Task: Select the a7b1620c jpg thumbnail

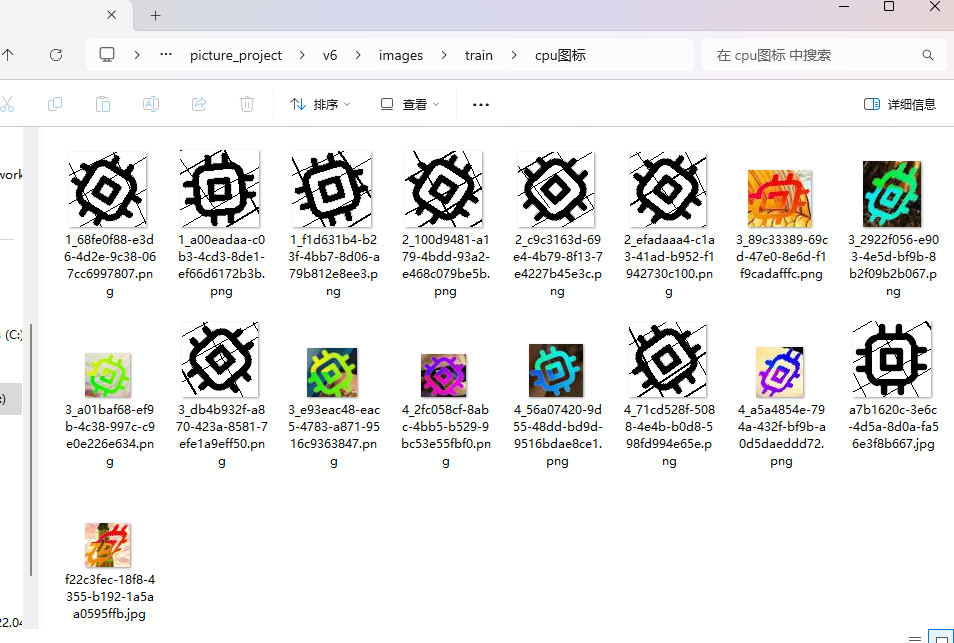Action: [892, 360]
